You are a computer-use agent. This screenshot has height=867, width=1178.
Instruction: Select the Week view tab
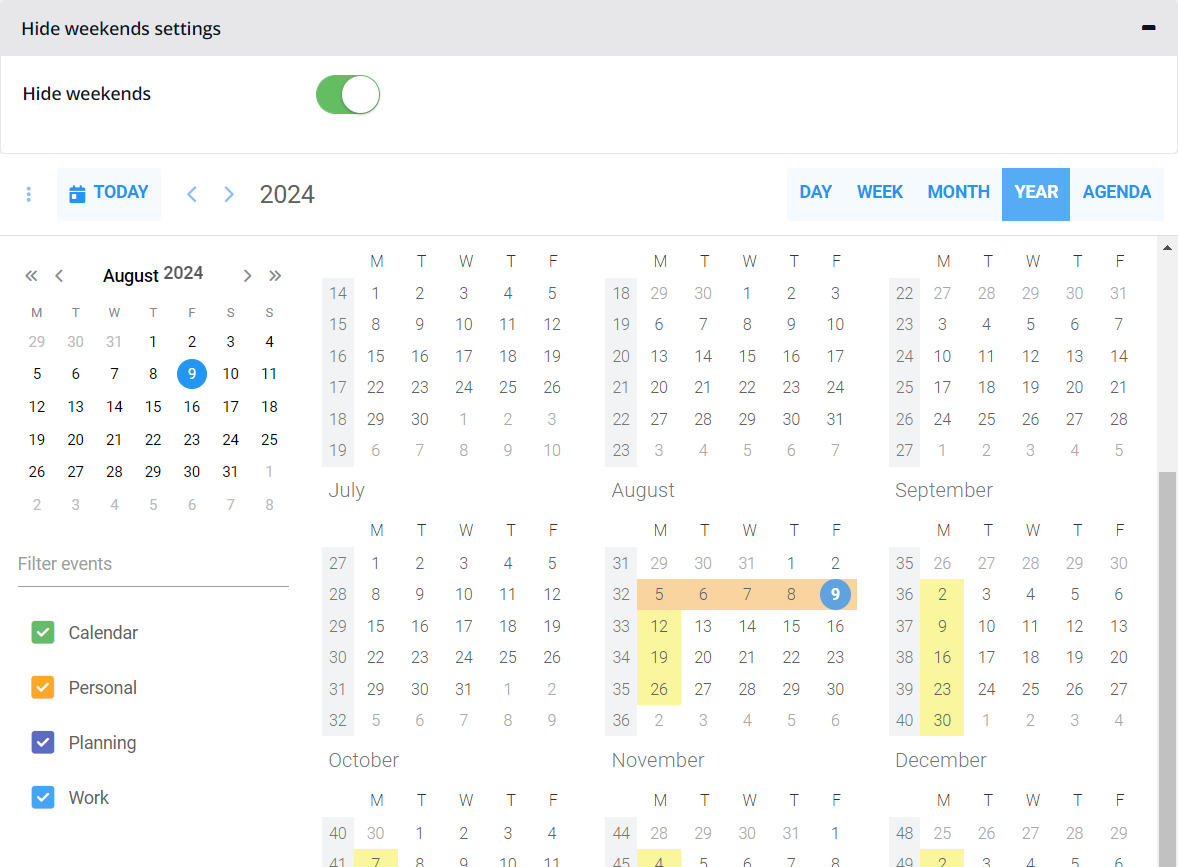pos(879,193)
